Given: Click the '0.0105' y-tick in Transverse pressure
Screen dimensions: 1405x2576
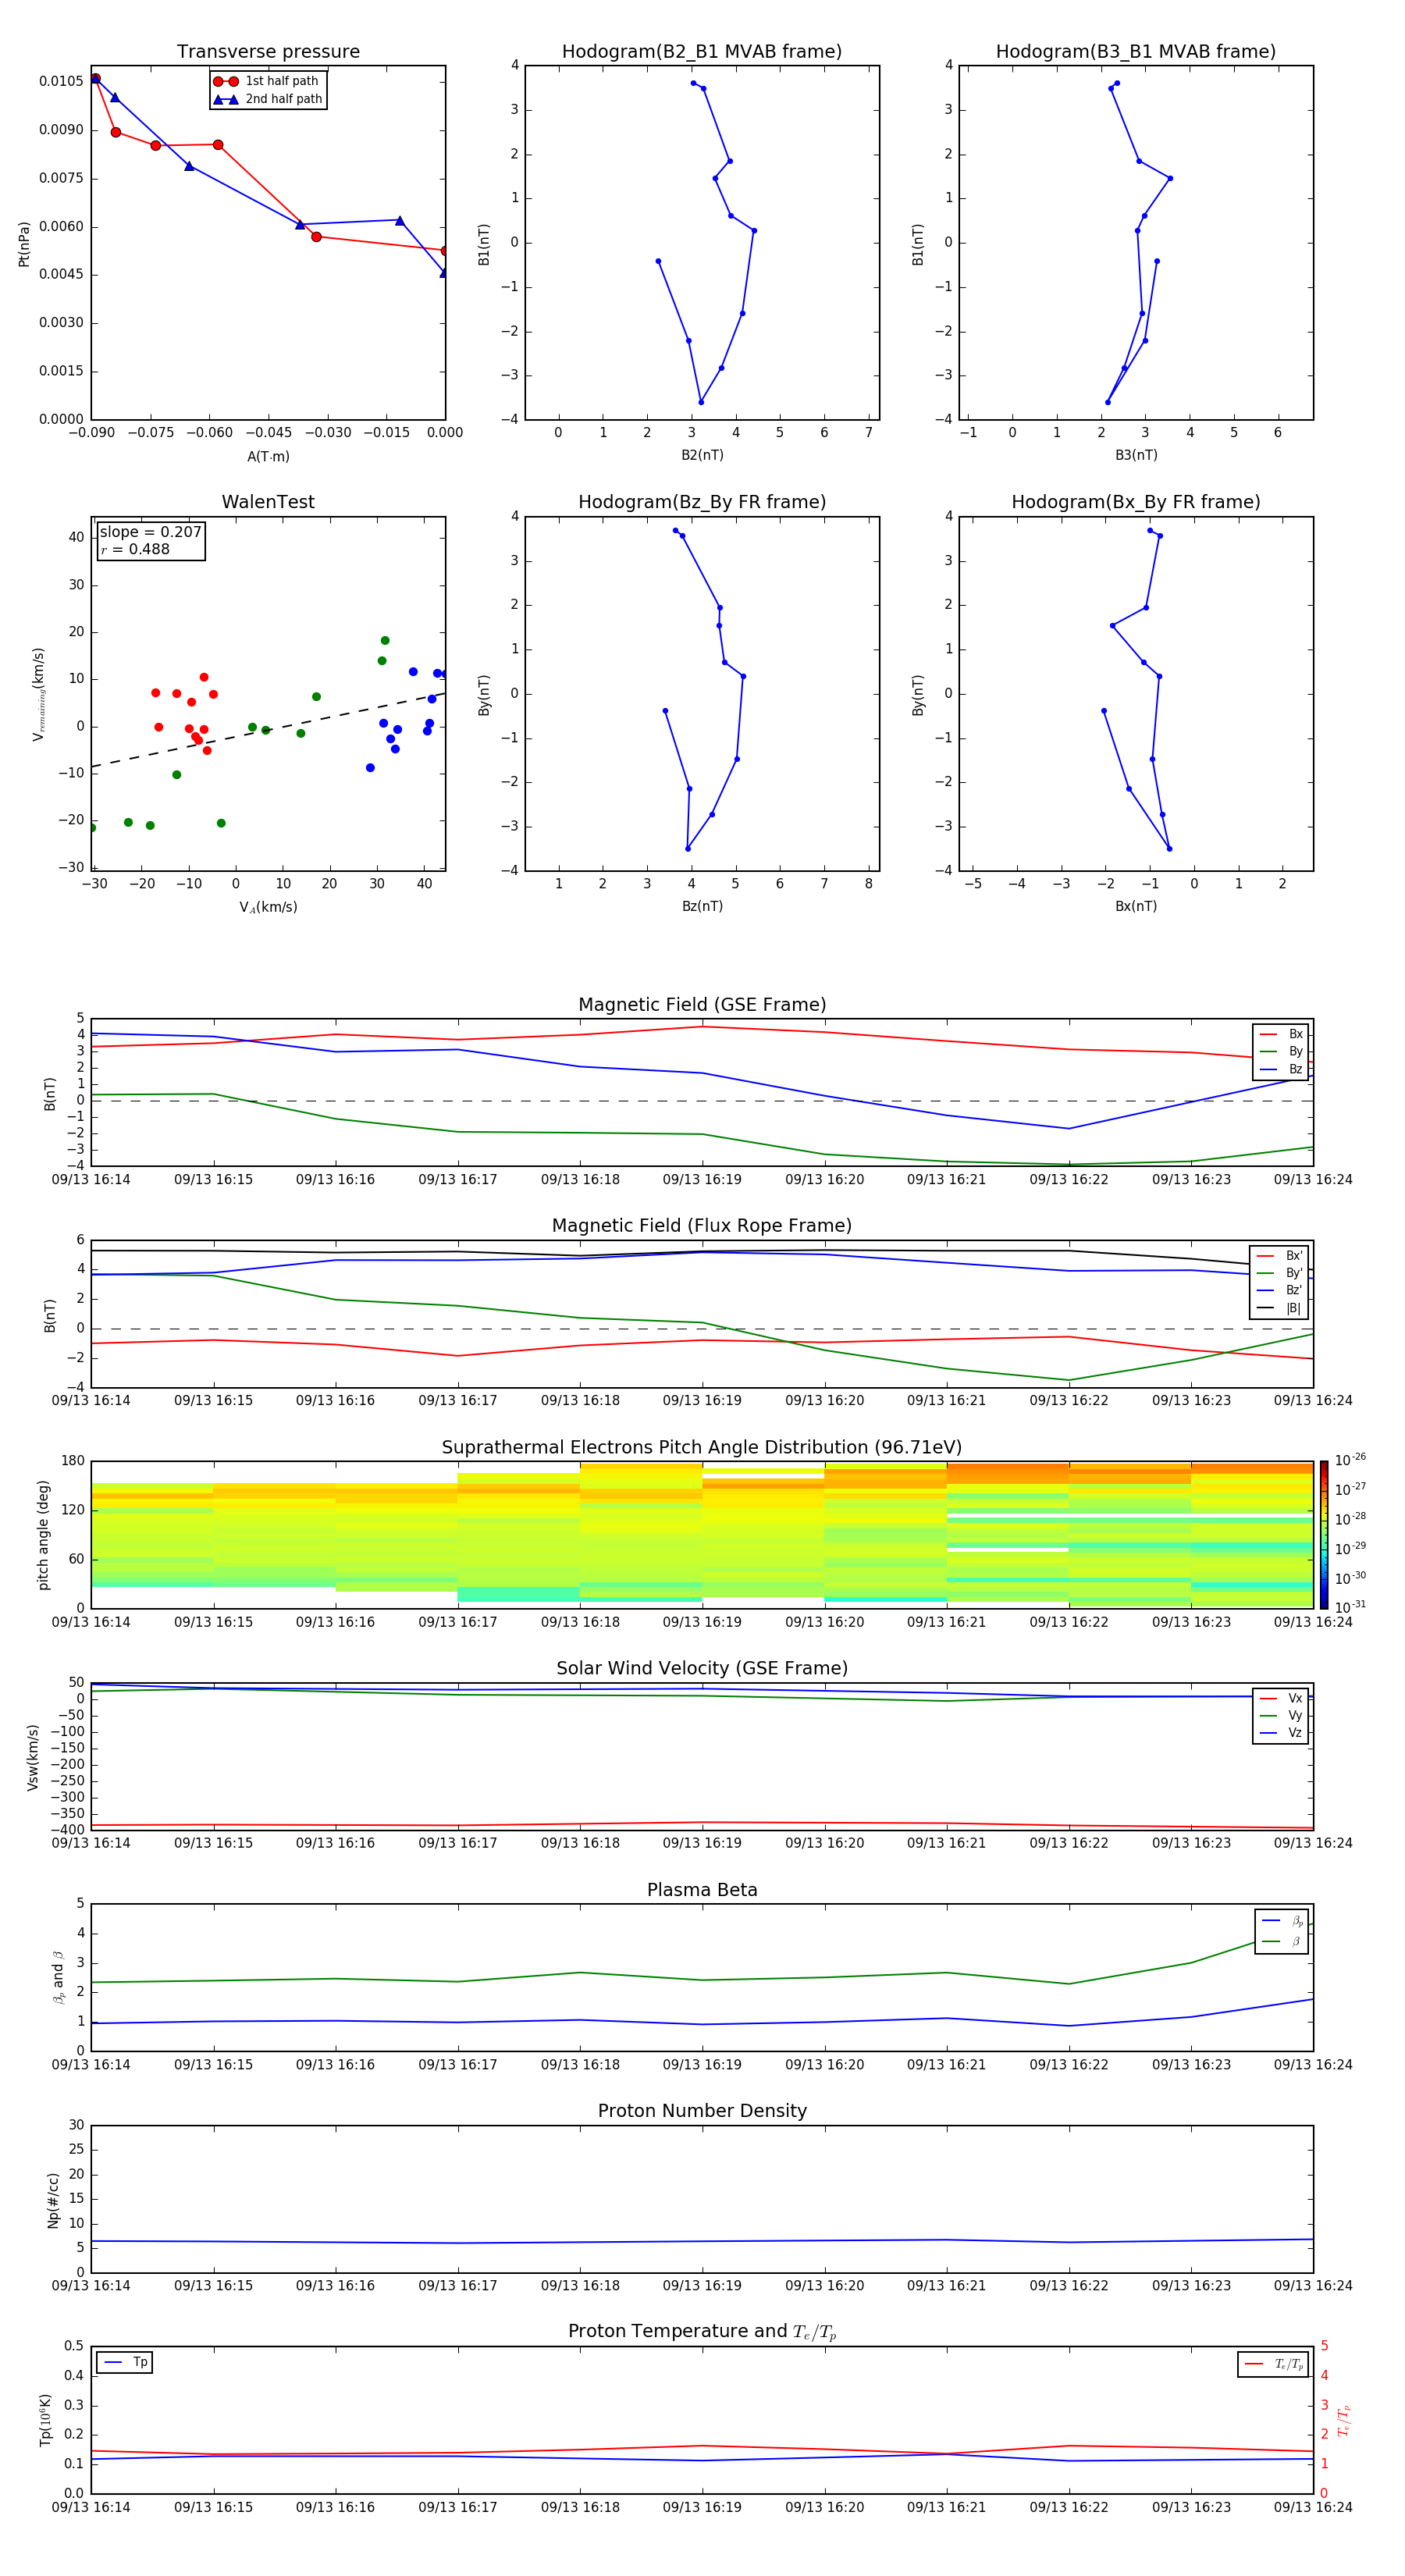Looking at the screenshot, I should (61, 81).
